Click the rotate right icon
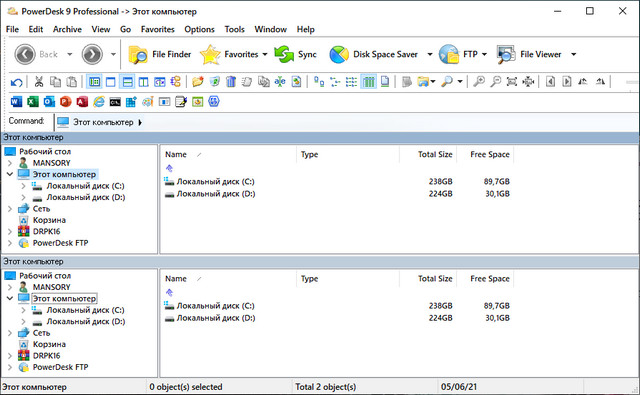 tap(600, 82)
